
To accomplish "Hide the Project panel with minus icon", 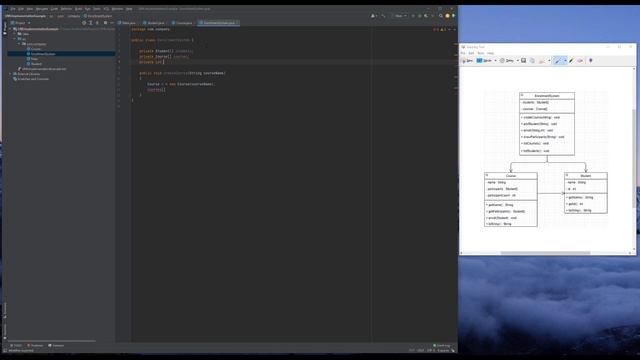I will [112, 23].
